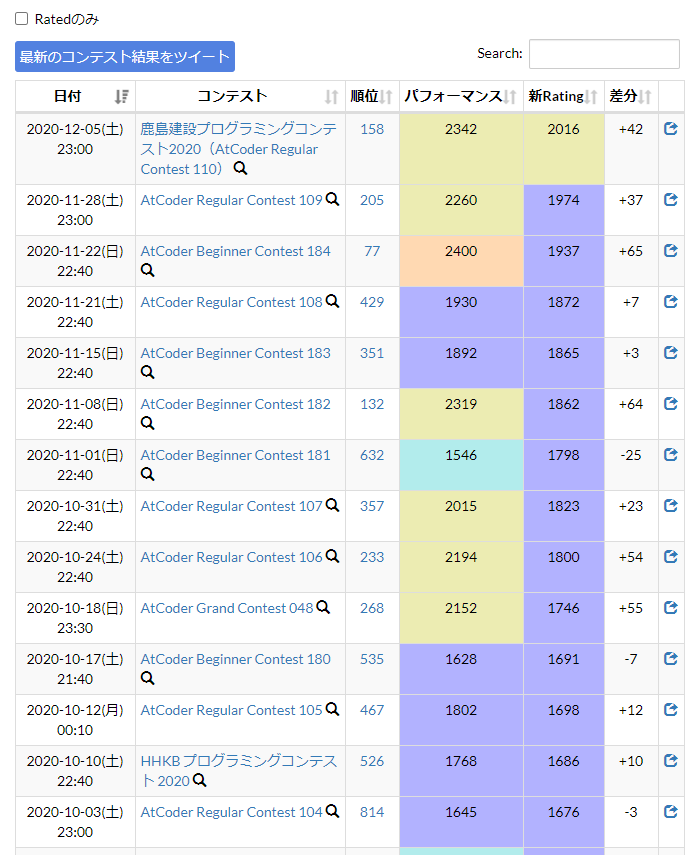The width and height of the screenshot is (697, 855).
Task: Click the 最新のコンテスト結果をツイート button
Action: pos(125,57)
